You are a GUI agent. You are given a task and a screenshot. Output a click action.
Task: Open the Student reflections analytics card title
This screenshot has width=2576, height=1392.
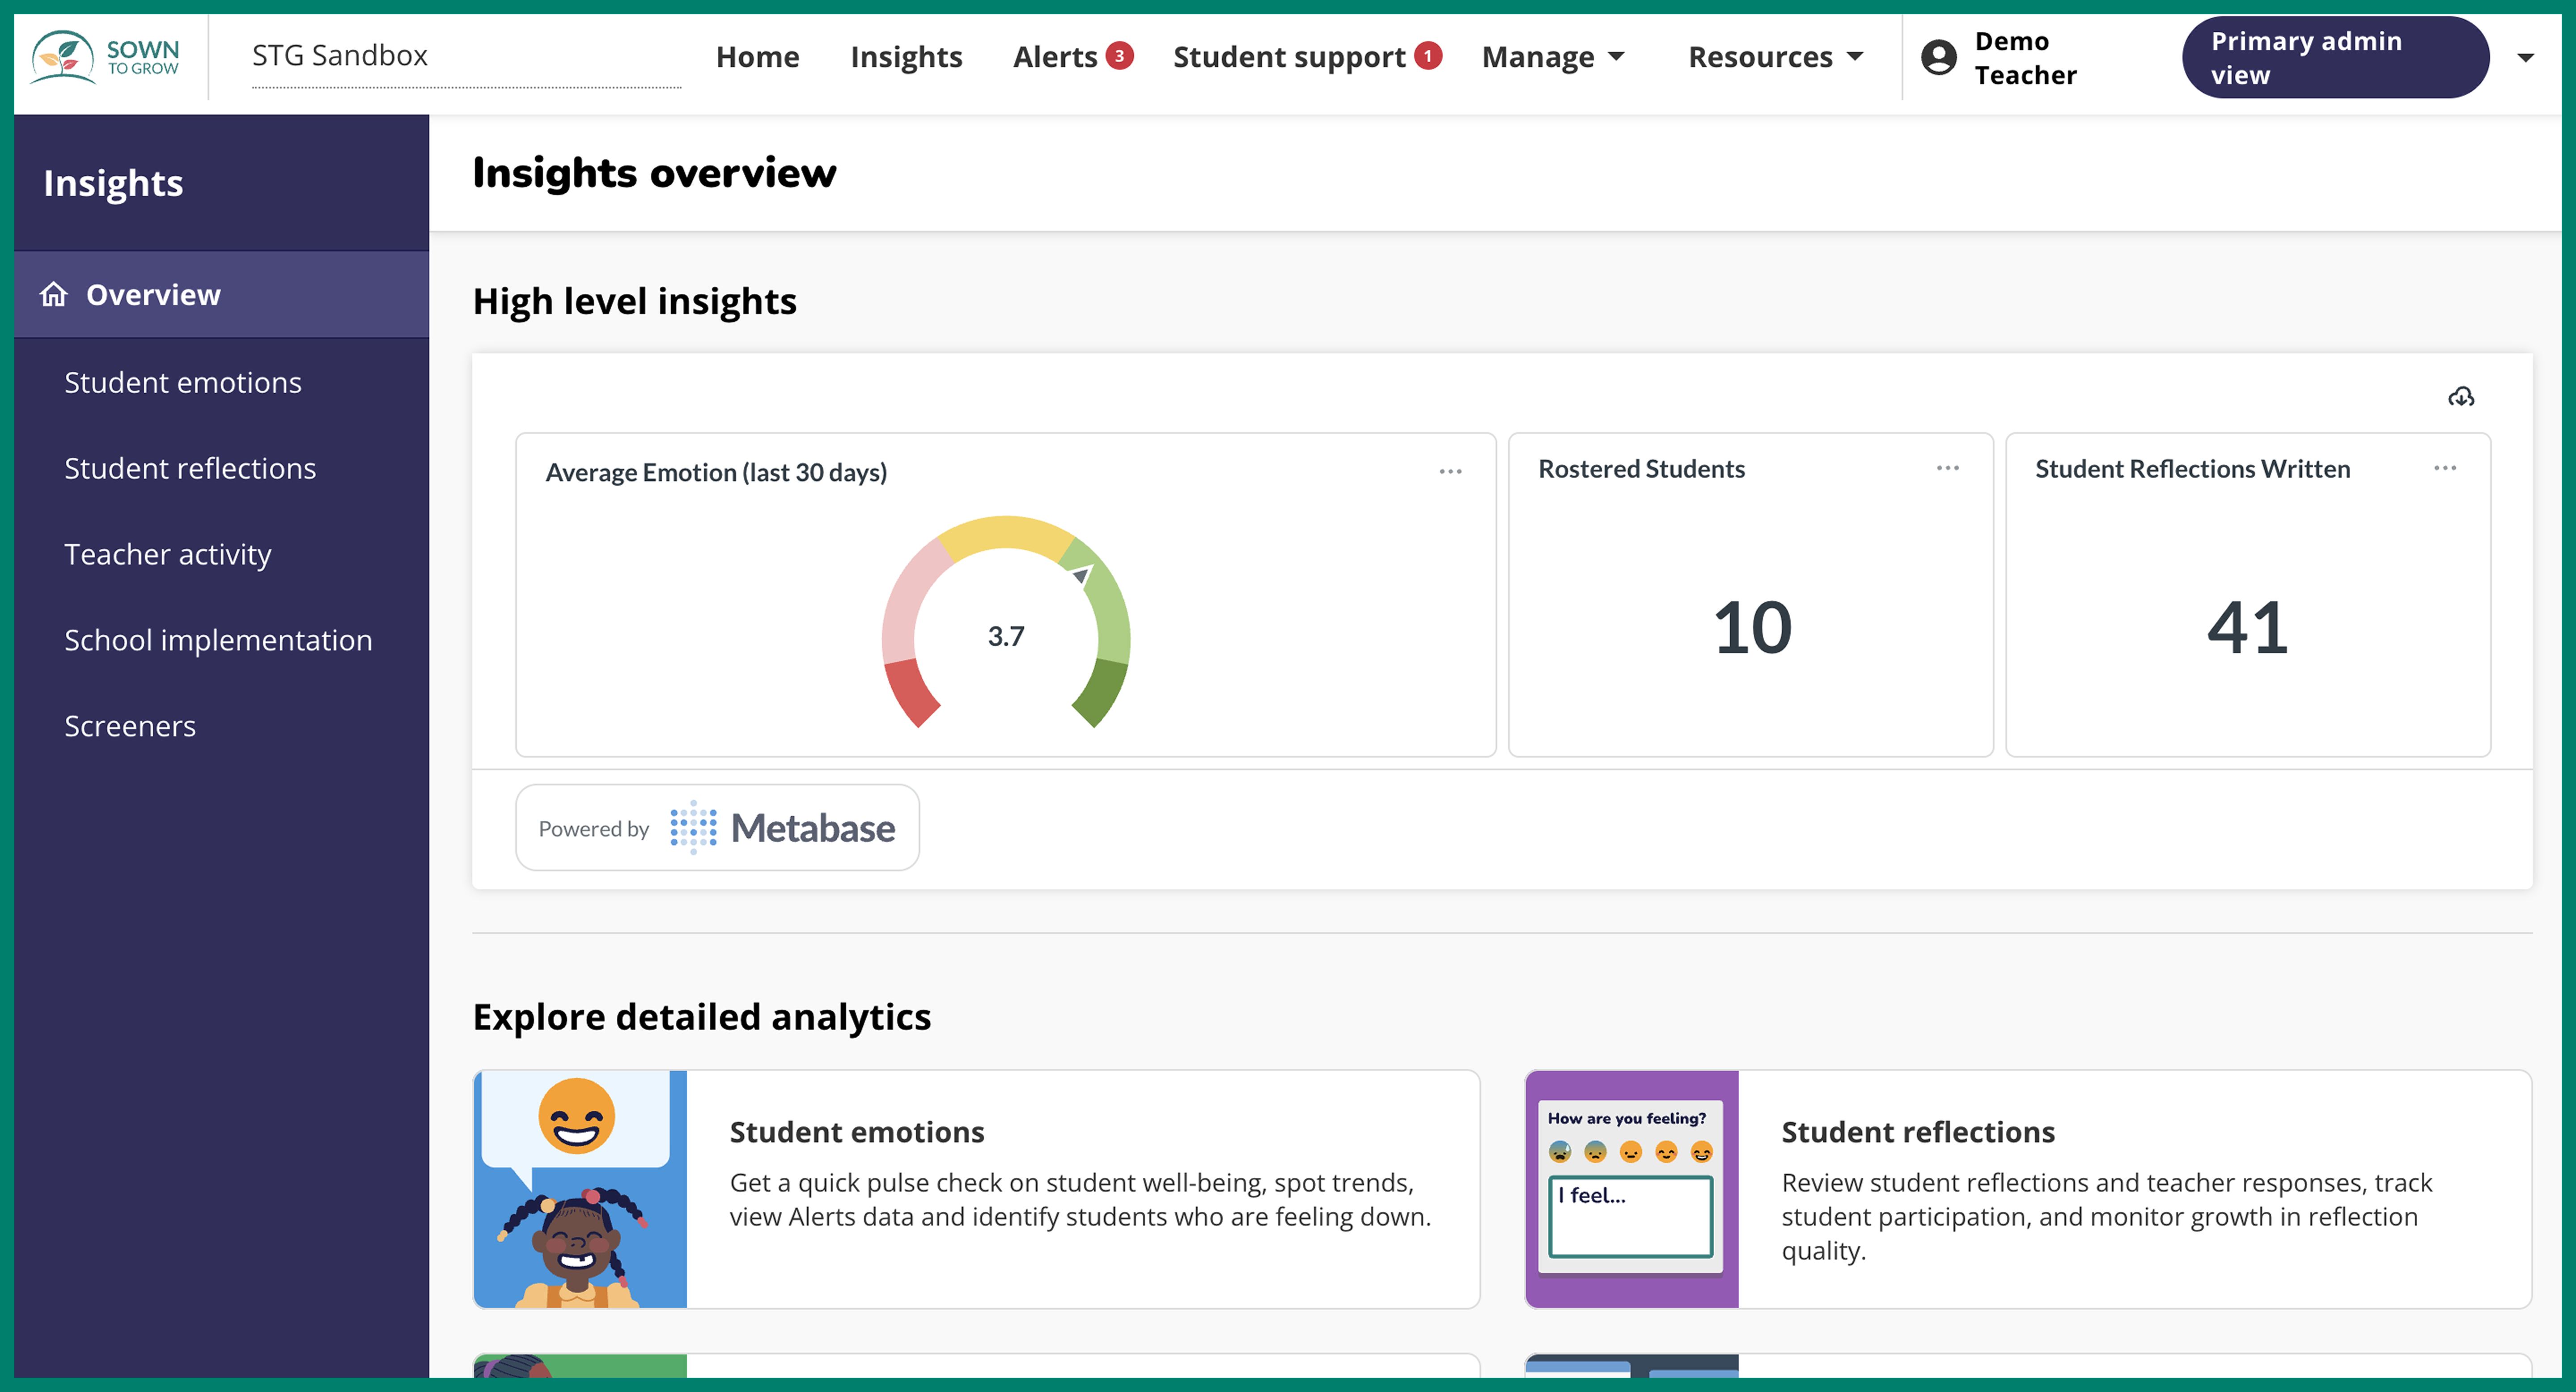click(1918, 1132)
